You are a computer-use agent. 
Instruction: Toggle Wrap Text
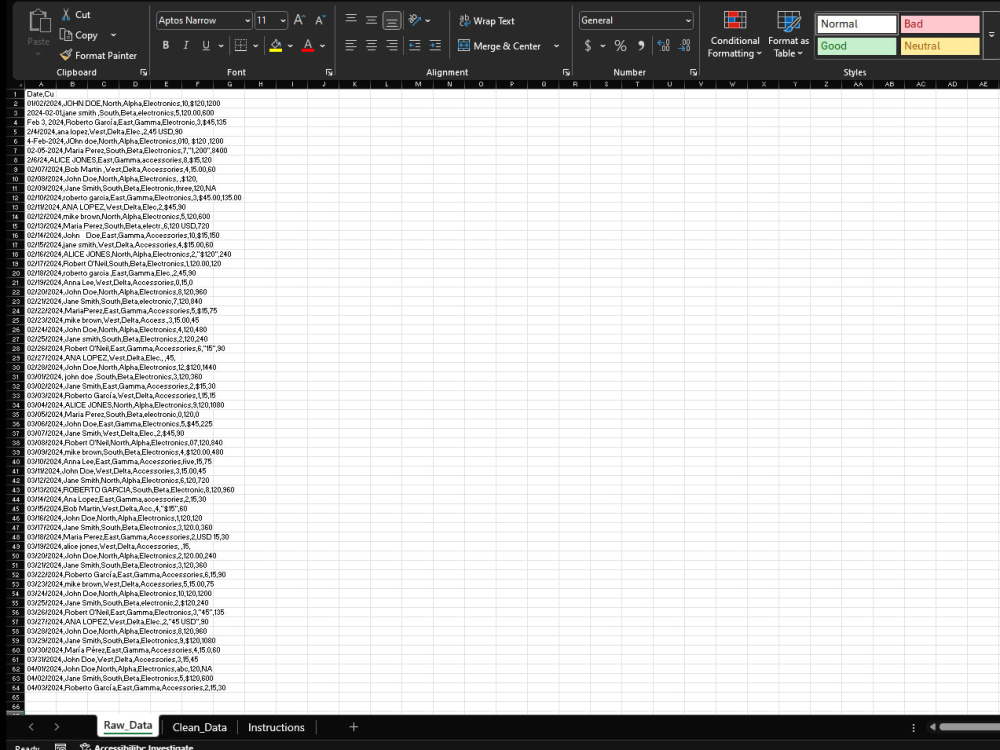click(487, 20)
